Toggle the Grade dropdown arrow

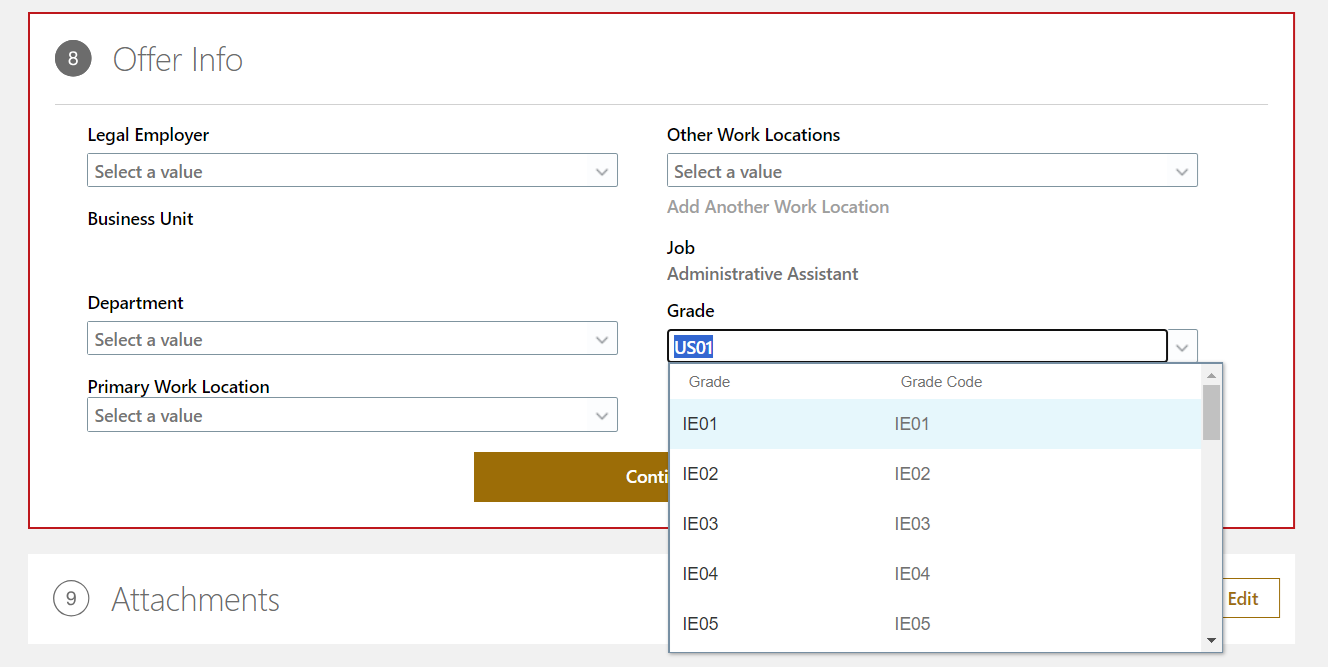pos(1182,347)
